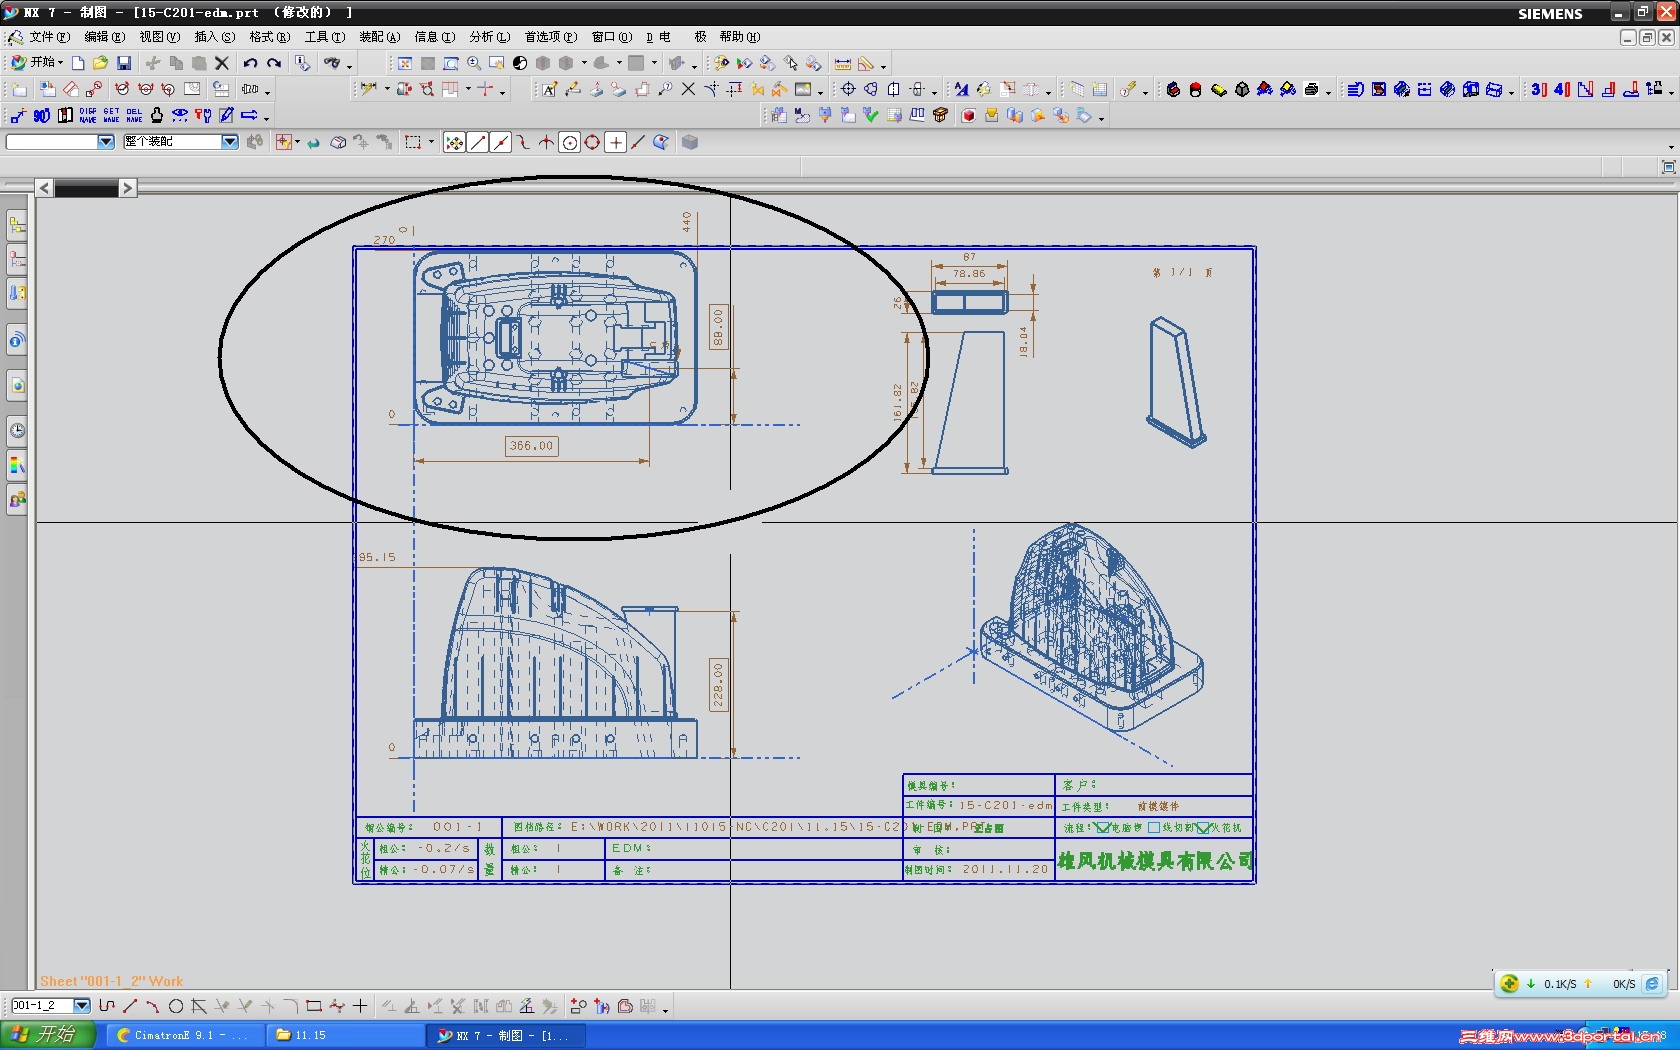Open the 001-1_2 sheet dropdown
This screenshot has height=1050, width=1680.
(x=82, y=1006)
